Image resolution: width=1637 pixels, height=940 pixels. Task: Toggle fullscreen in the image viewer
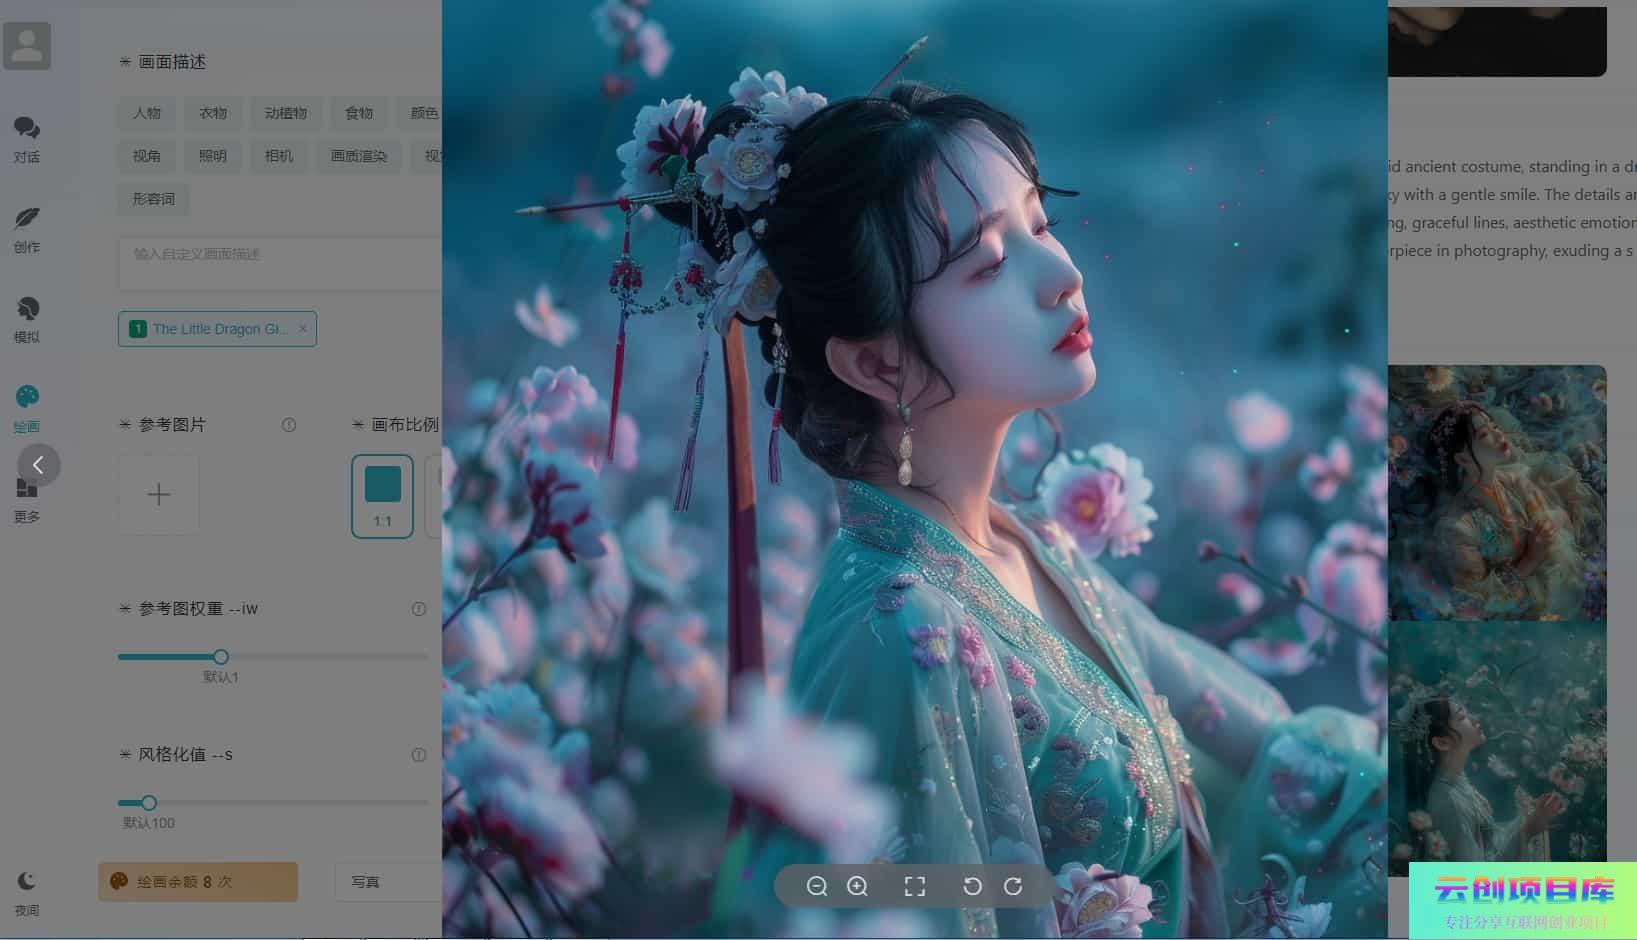pyautogui.click(x=915, y=887)
